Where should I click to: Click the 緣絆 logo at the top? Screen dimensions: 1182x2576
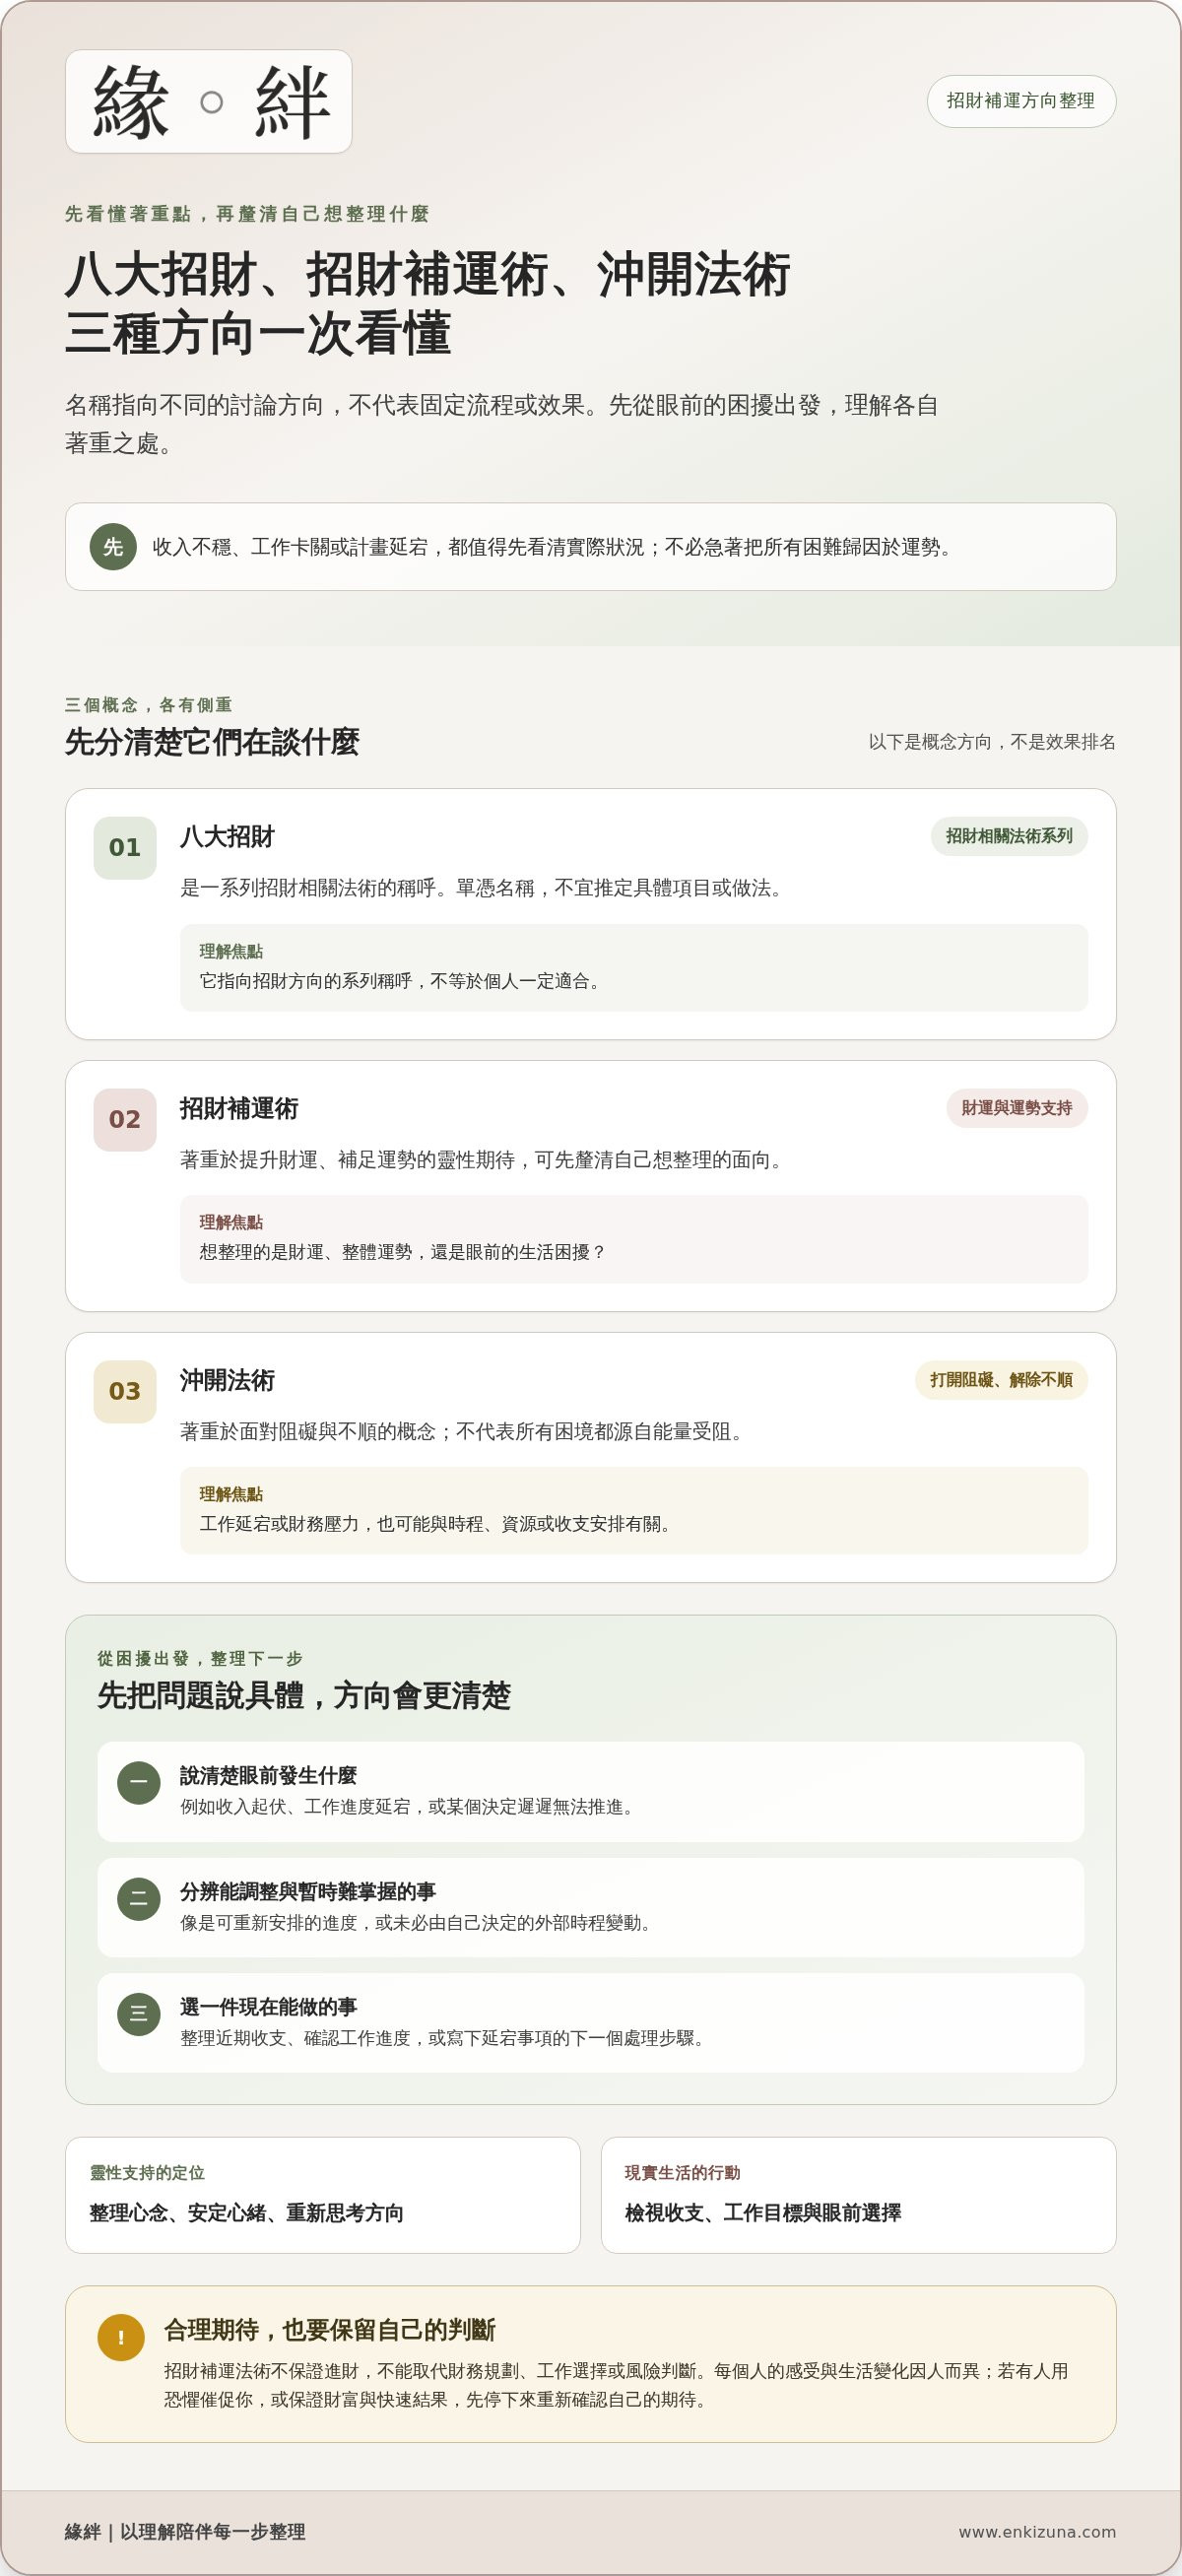click(209, 101)
